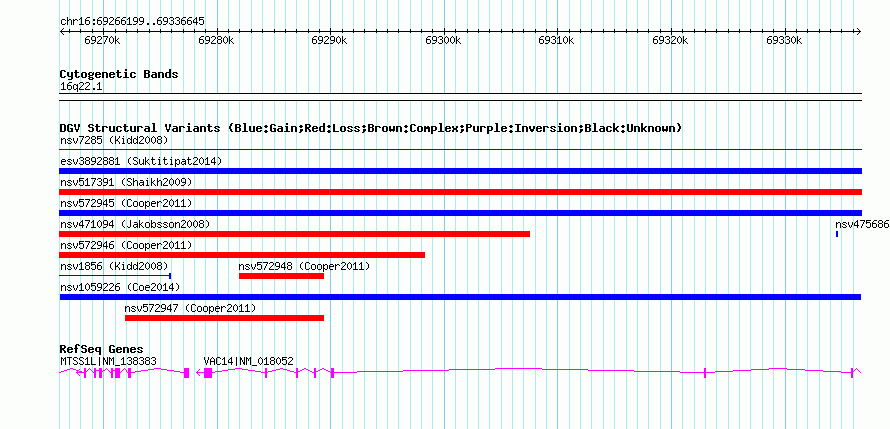Select the red nsv517391 loss bar
Image resolution: width=890 pixels, height=429 pixels.
coord(460,192)
